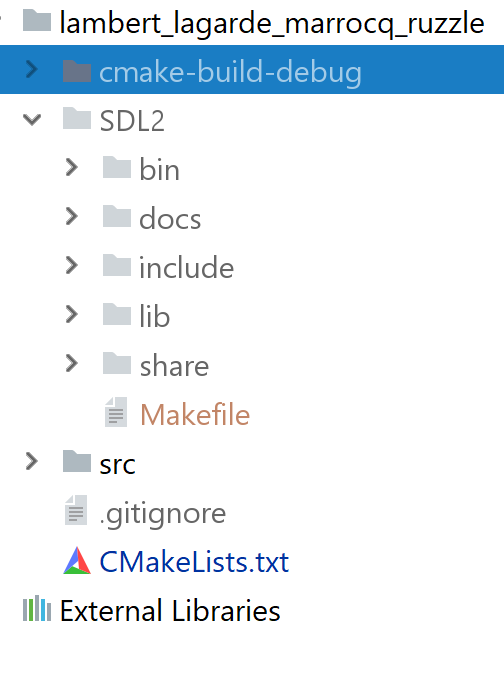
Task: Click the project root folder icon
Action: coord(37,20)
